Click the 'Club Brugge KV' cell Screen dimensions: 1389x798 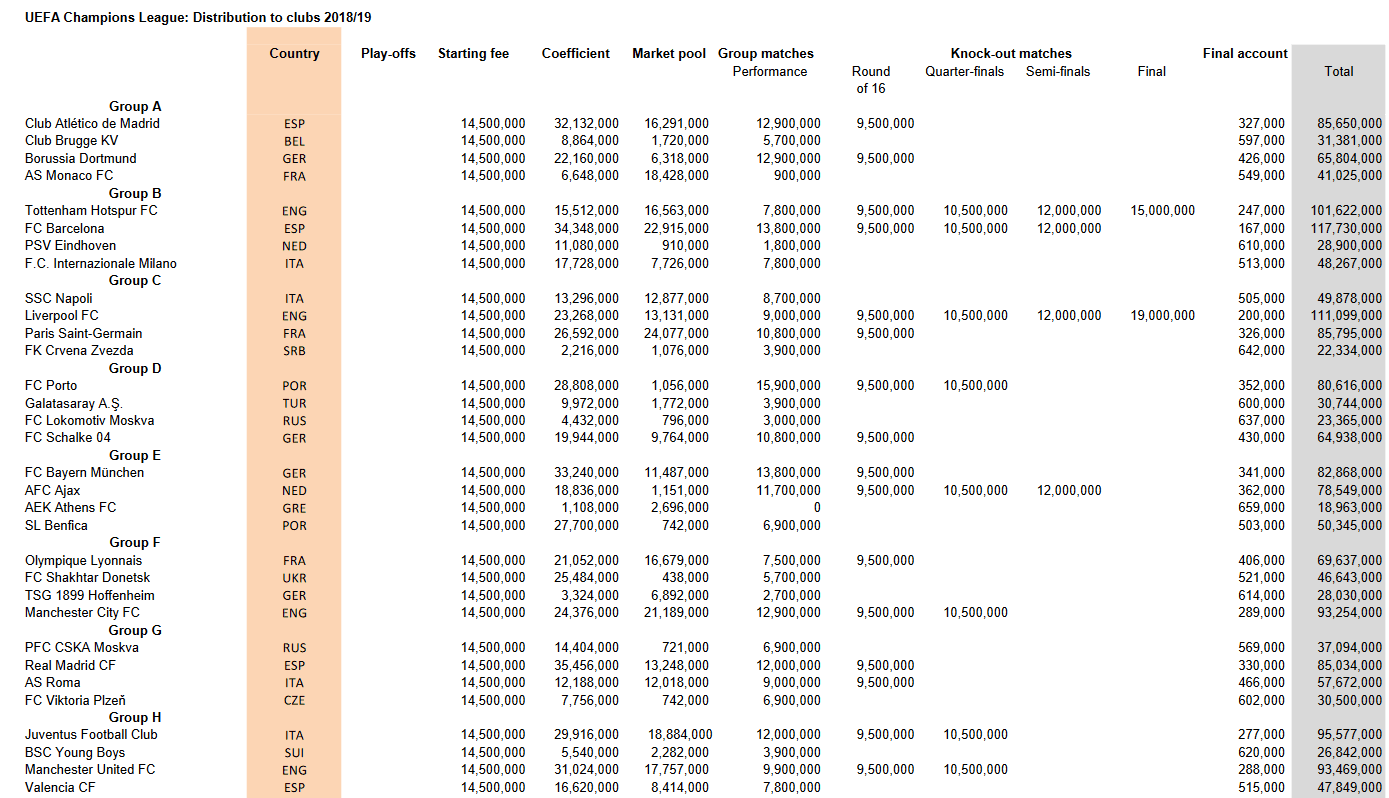(71, 141)
